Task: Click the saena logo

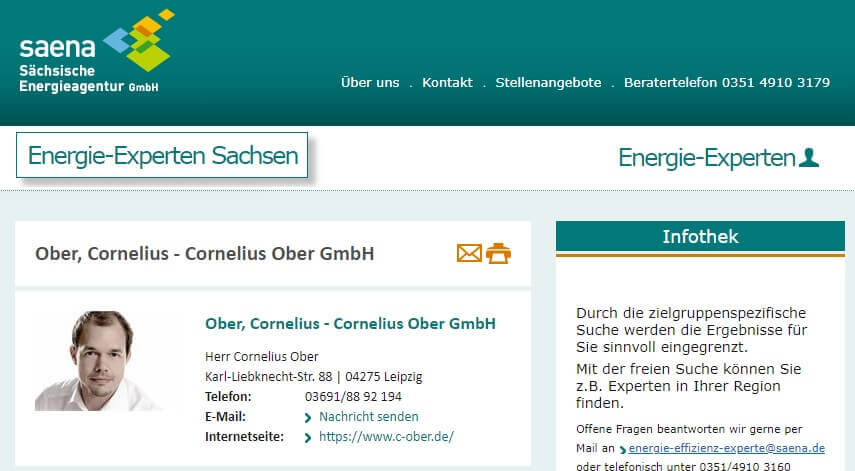Action: (x=97, y=52)
